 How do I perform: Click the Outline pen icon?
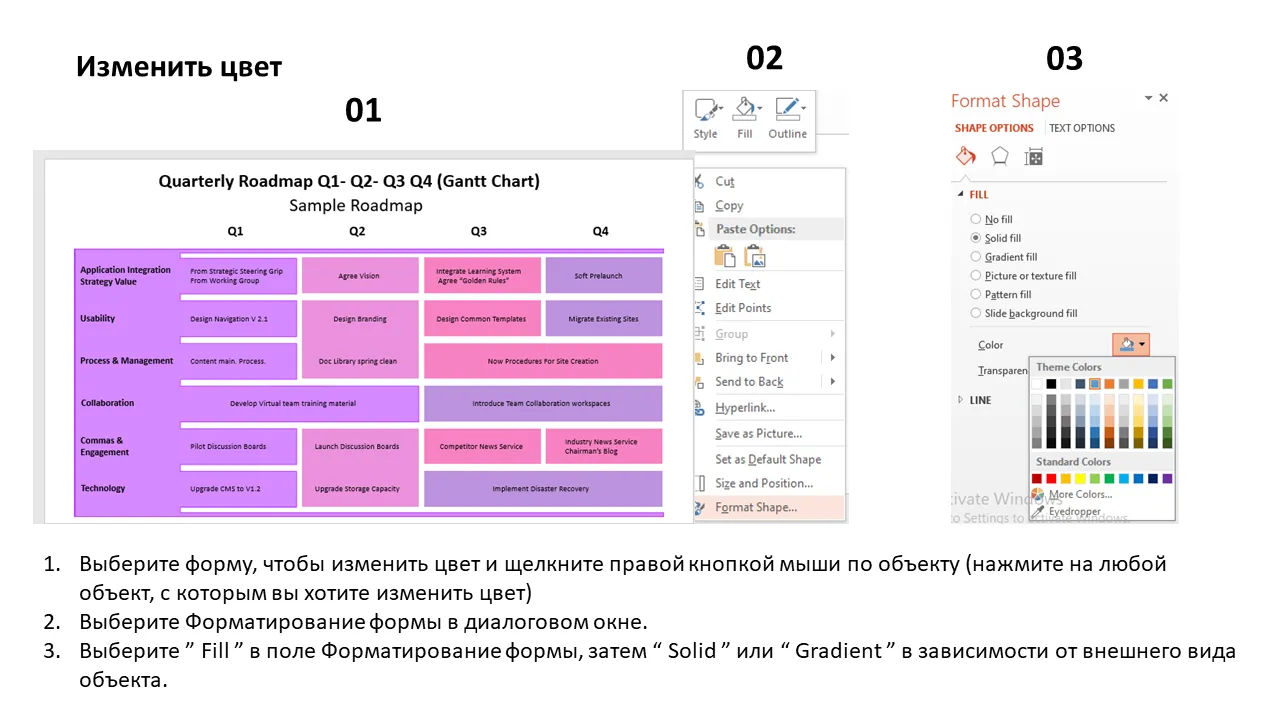787,111
